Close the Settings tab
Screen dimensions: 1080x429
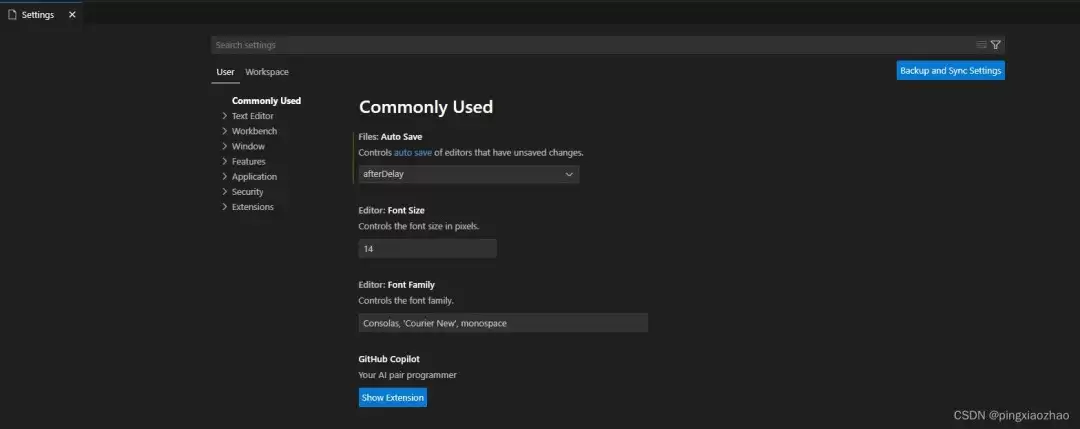(x=72, y=15)
